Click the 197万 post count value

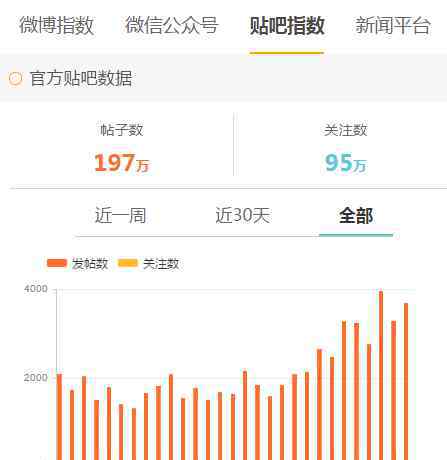click(x=122, y=163)
